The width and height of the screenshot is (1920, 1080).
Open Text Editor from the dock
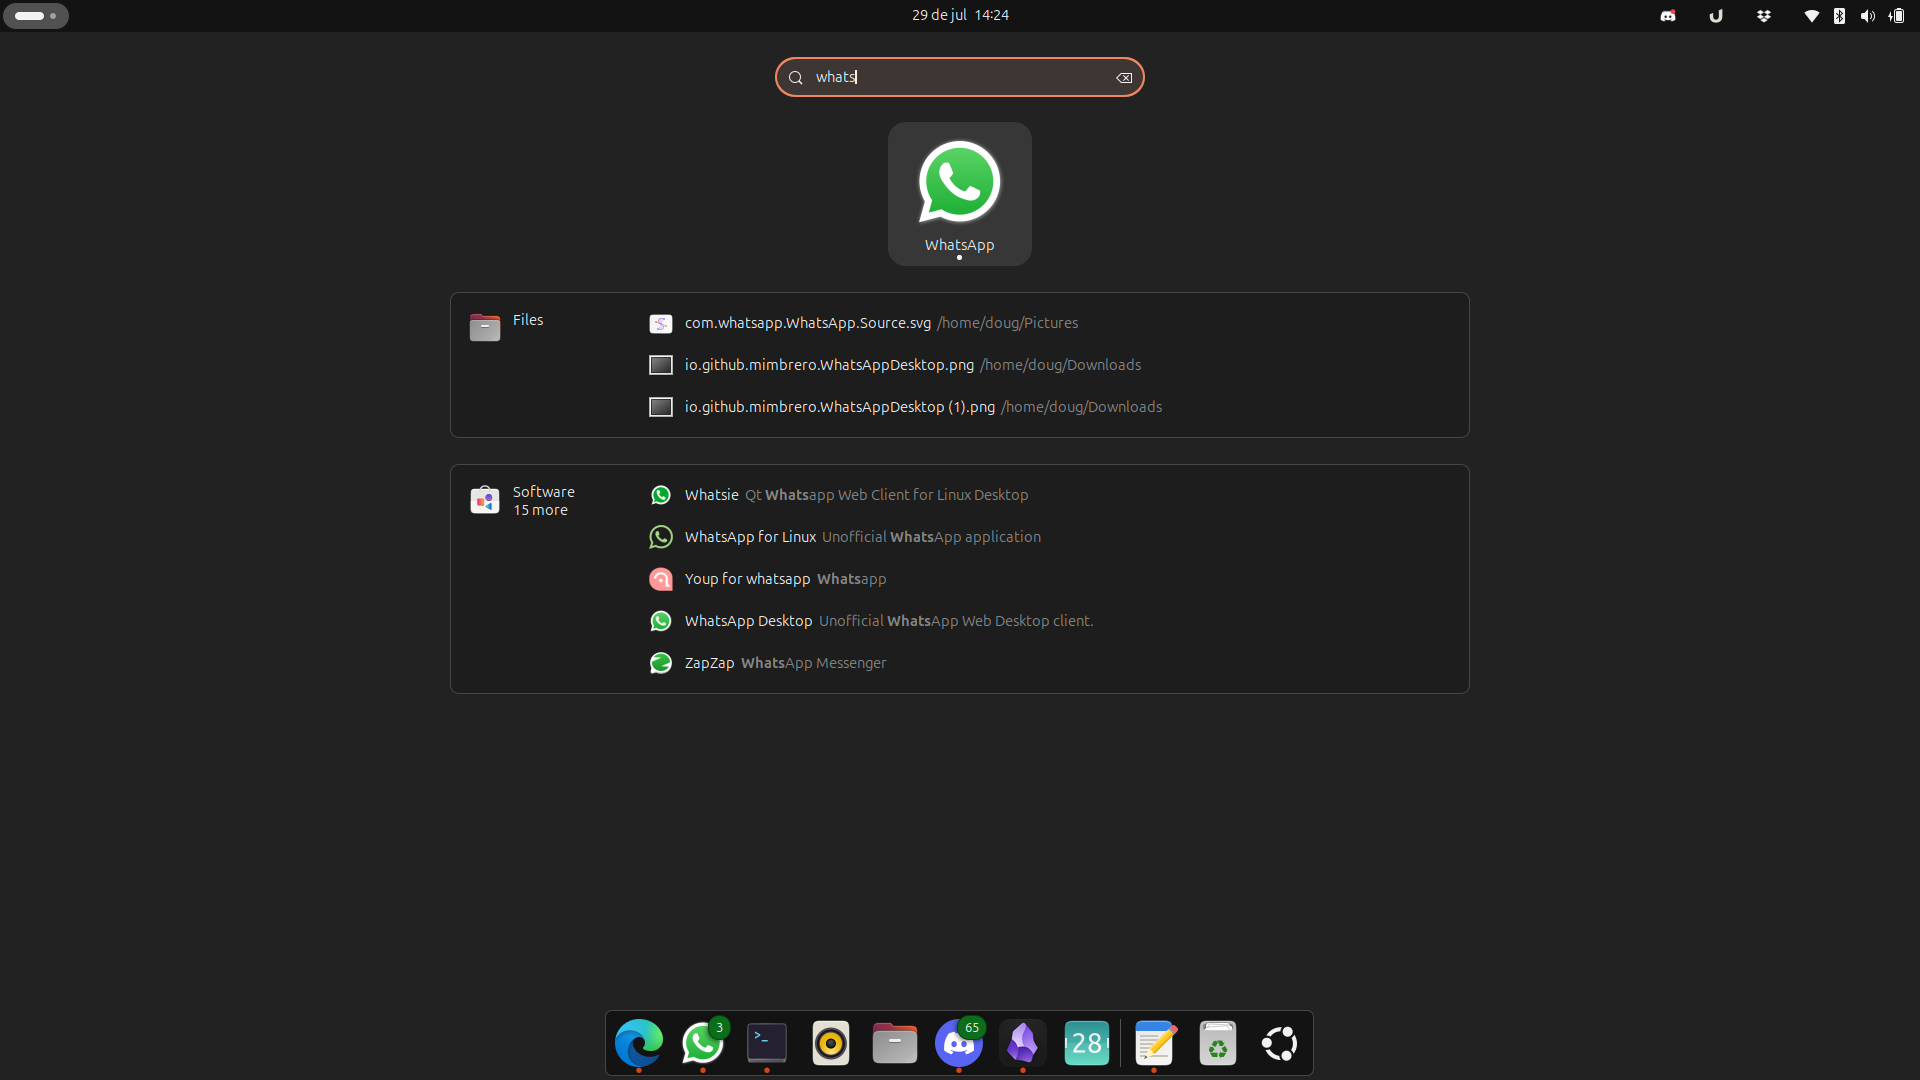click(1155, 1044)
